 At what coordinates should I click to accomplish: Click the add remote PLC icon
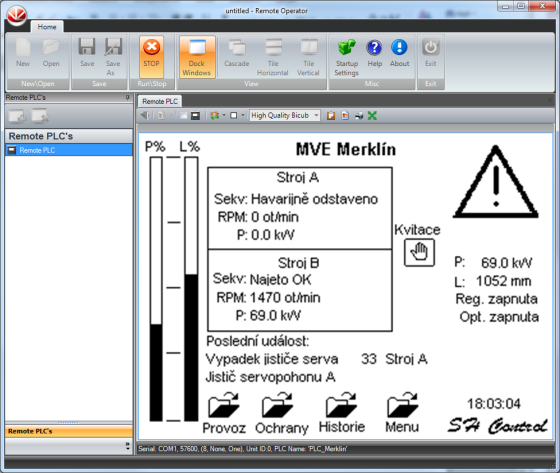point(17,116)
